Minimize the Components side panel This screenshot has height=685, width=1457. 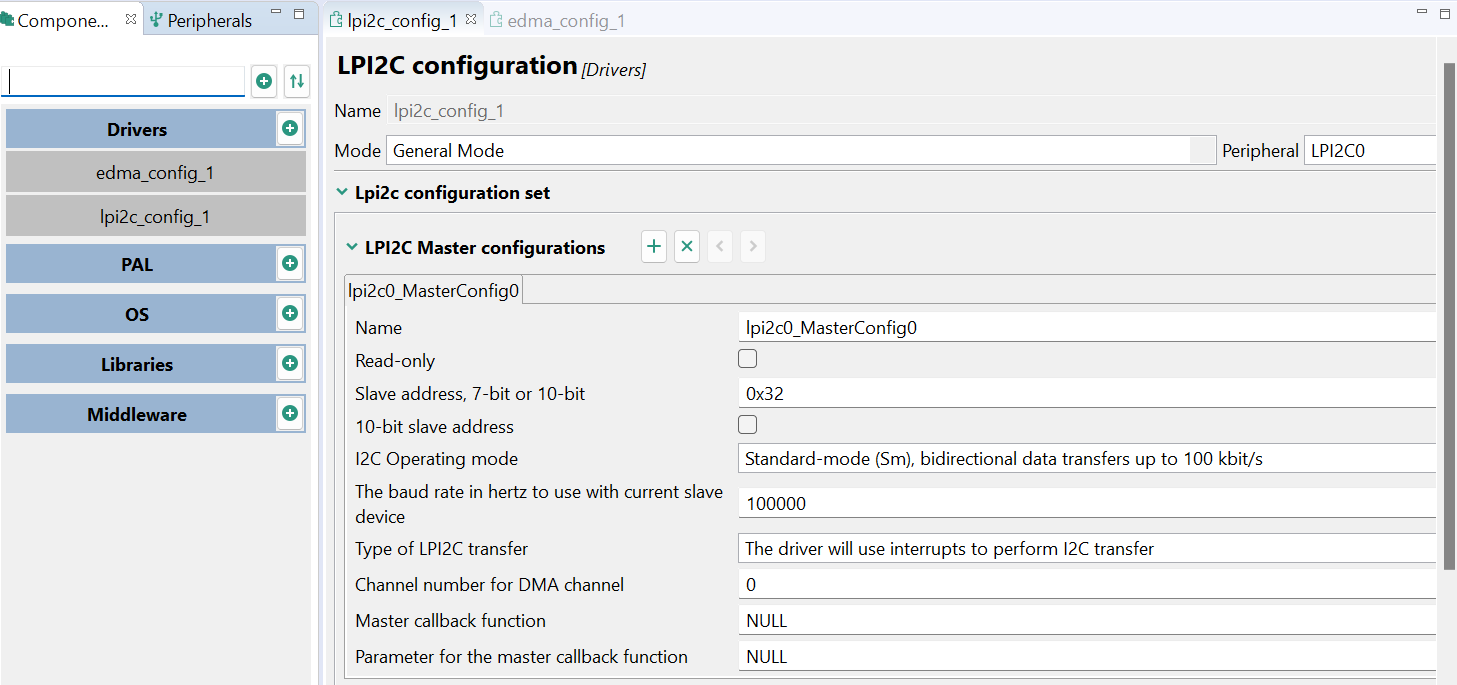coord(276,13)
